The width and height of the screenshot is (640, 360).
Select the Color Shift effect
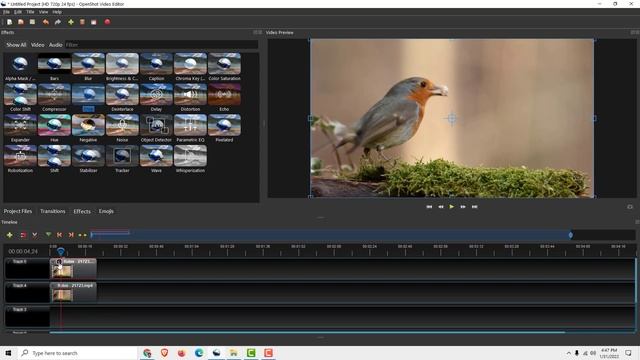tap(20, 98)
